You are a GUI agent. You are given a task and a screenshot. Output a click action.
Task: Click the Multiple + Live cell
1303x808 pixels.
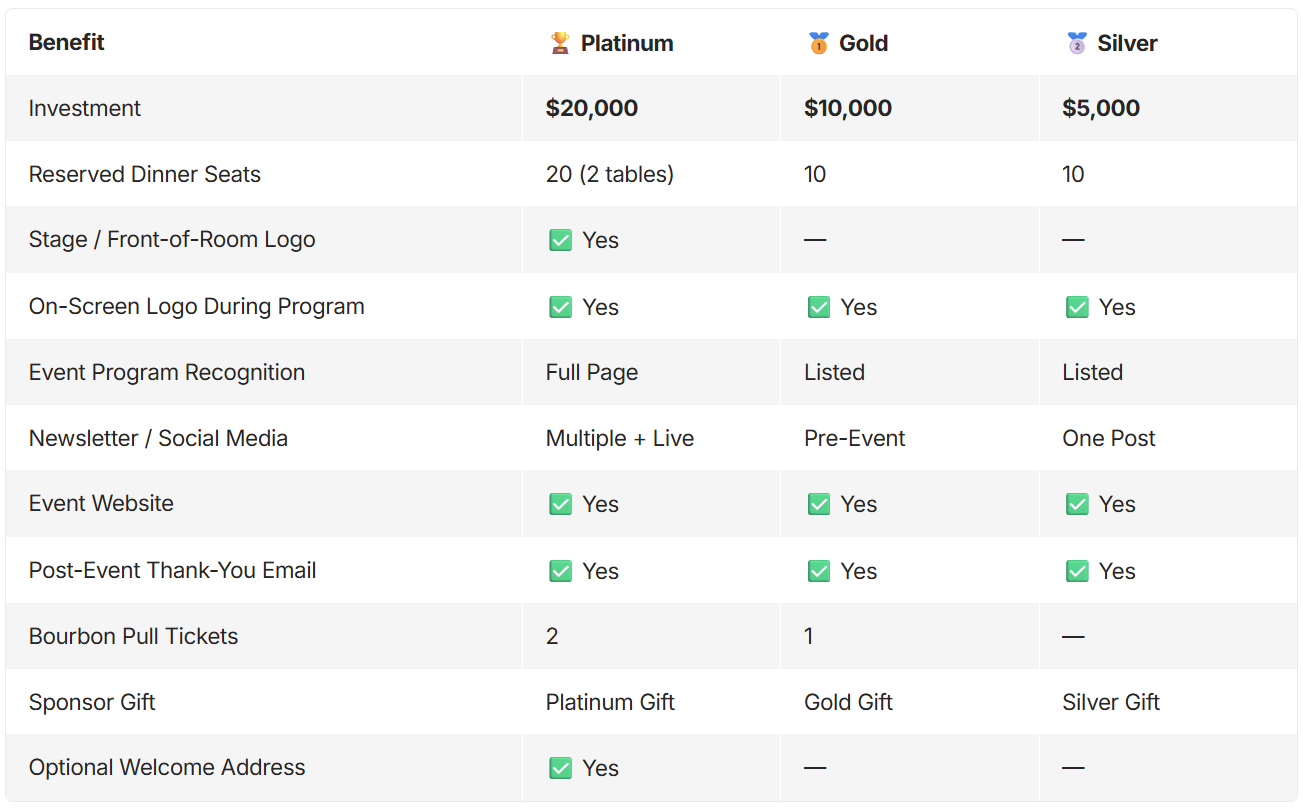pyautogui.click(x=620, y=438)
